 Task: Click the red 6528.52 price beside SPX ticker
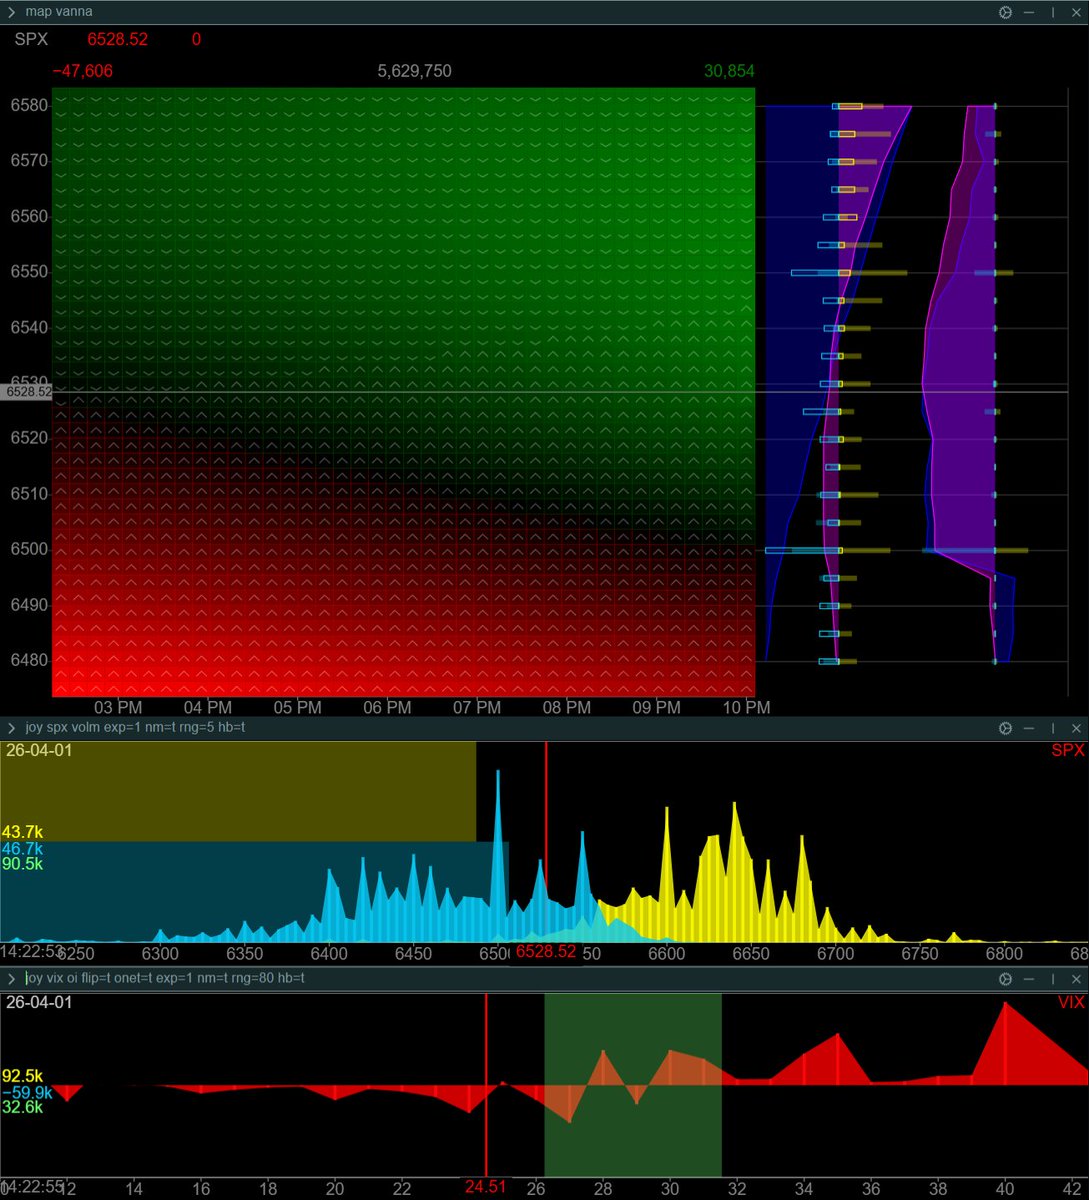coord(118,40)
